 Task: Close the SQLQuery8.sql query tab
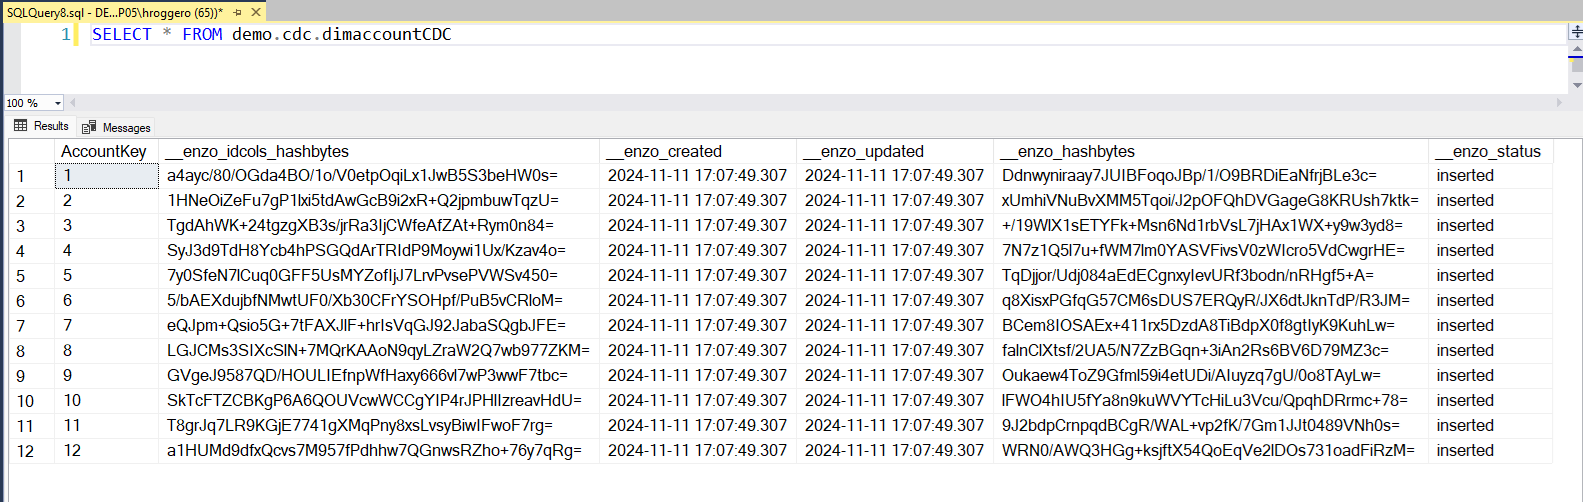click(256, 12)
